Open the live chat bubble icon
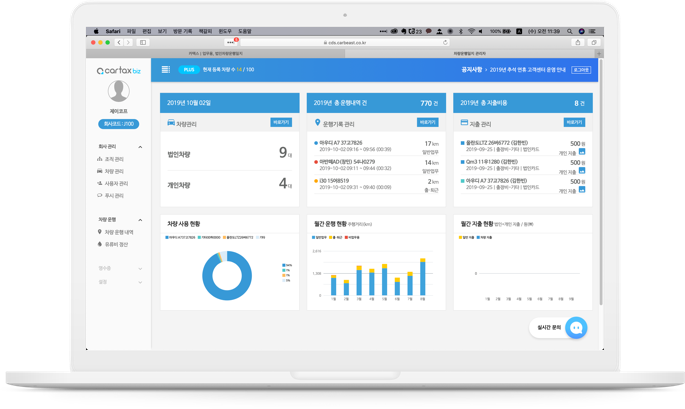The width and height of the screenshot is (685, 409). click(x=576, y=328)
